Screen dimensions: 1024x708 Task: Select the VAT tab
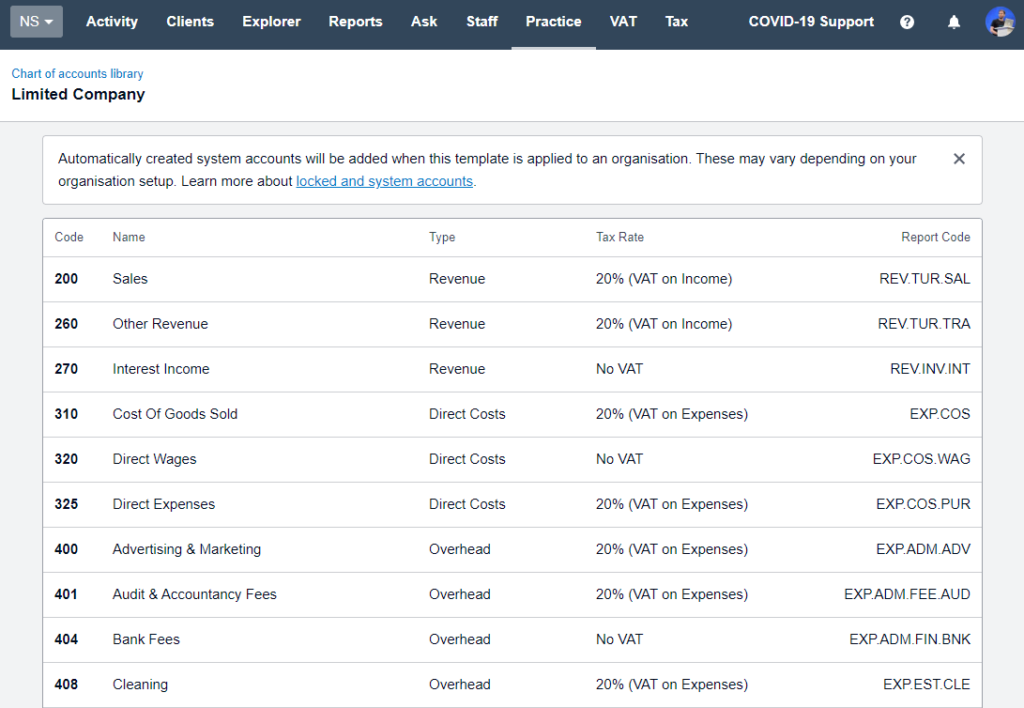[x=623, y=21]
